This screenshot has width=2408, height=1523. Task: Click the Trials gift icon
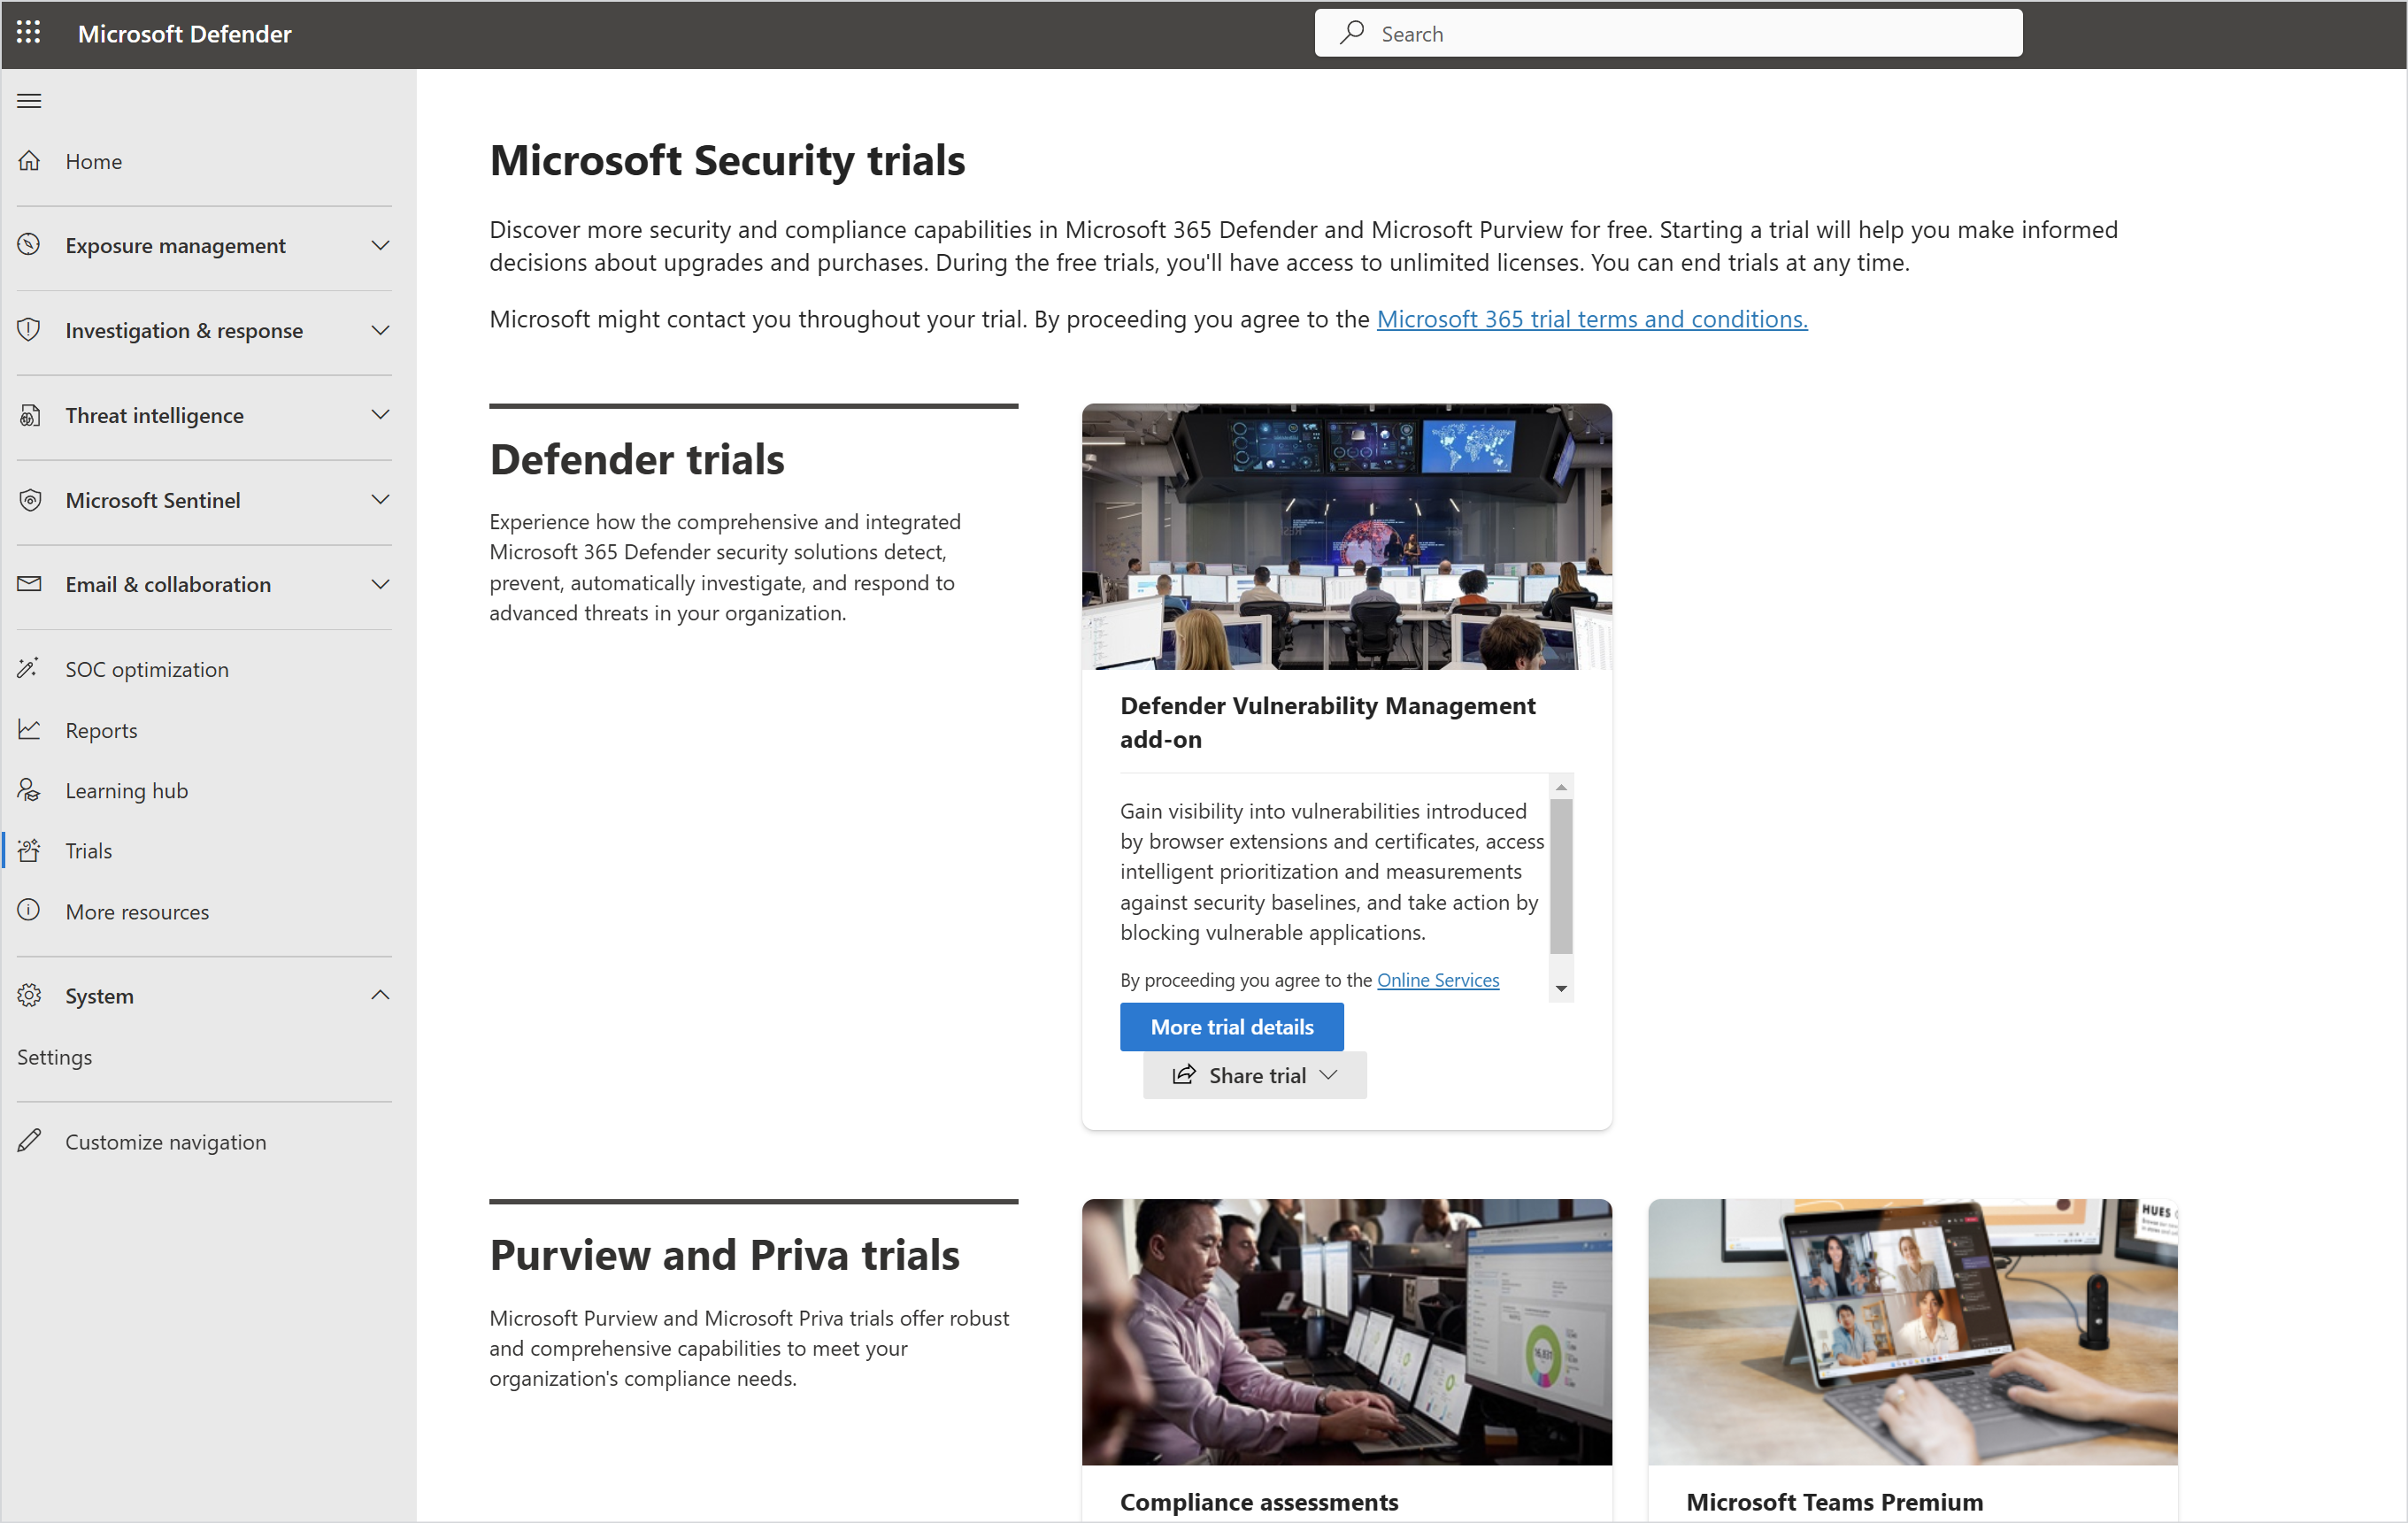click(29, 850)
